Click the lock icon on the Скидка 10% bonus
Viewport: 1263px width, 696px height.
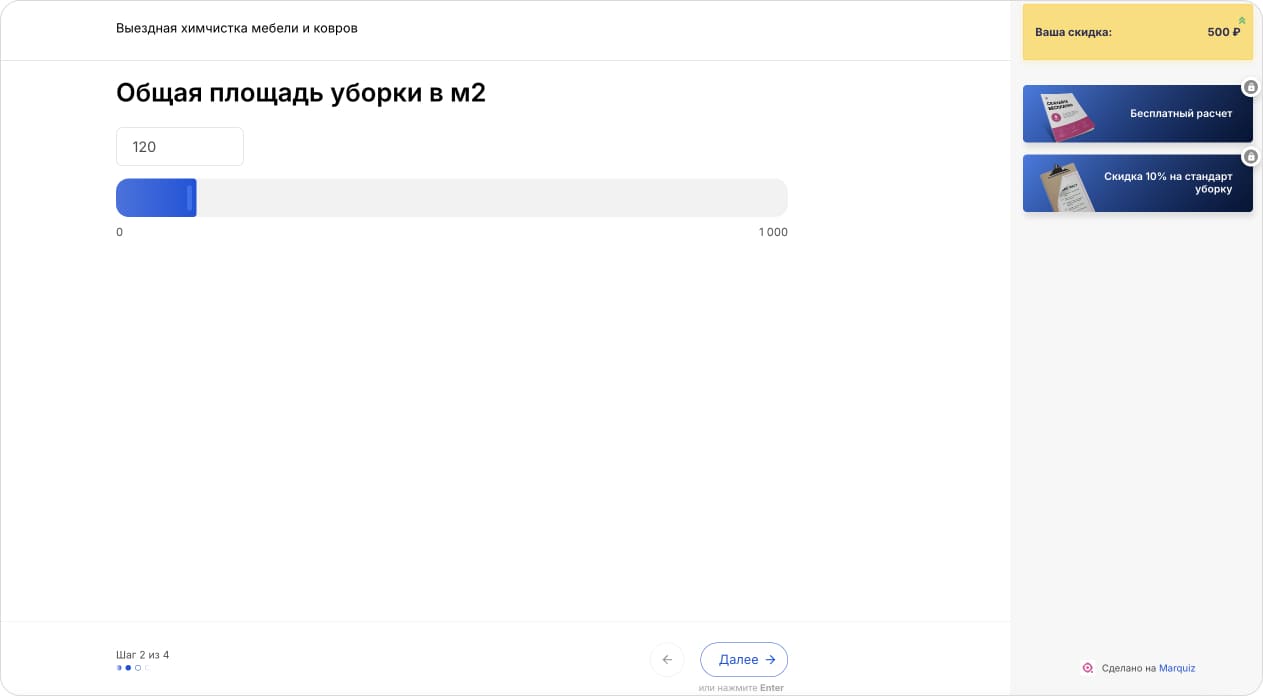click(1250, 156)
